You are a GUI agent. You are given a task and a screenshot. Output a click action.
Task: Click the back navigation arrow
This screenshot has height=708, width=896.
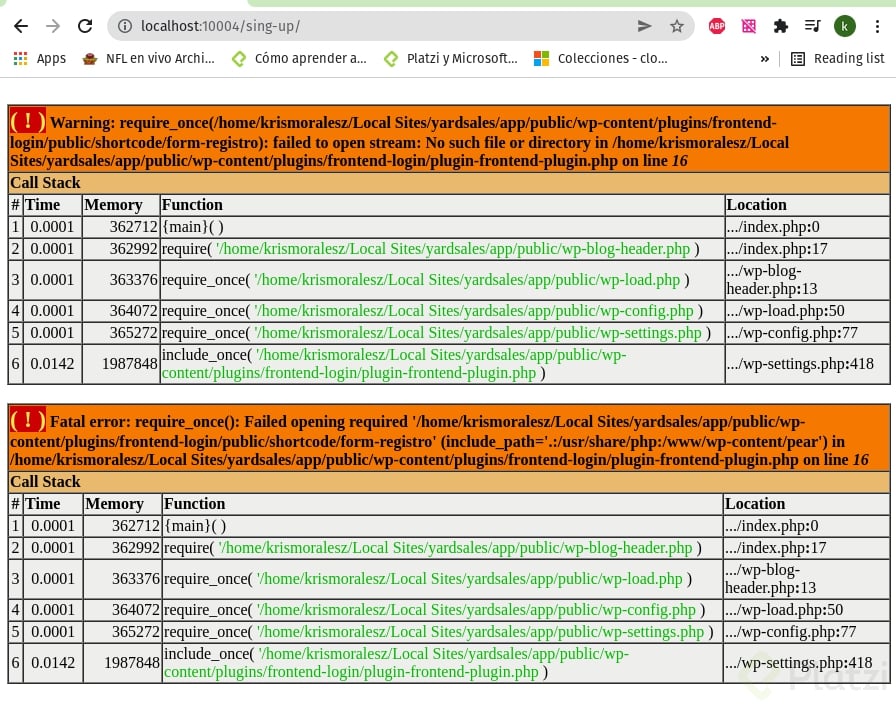pos(21,26)
